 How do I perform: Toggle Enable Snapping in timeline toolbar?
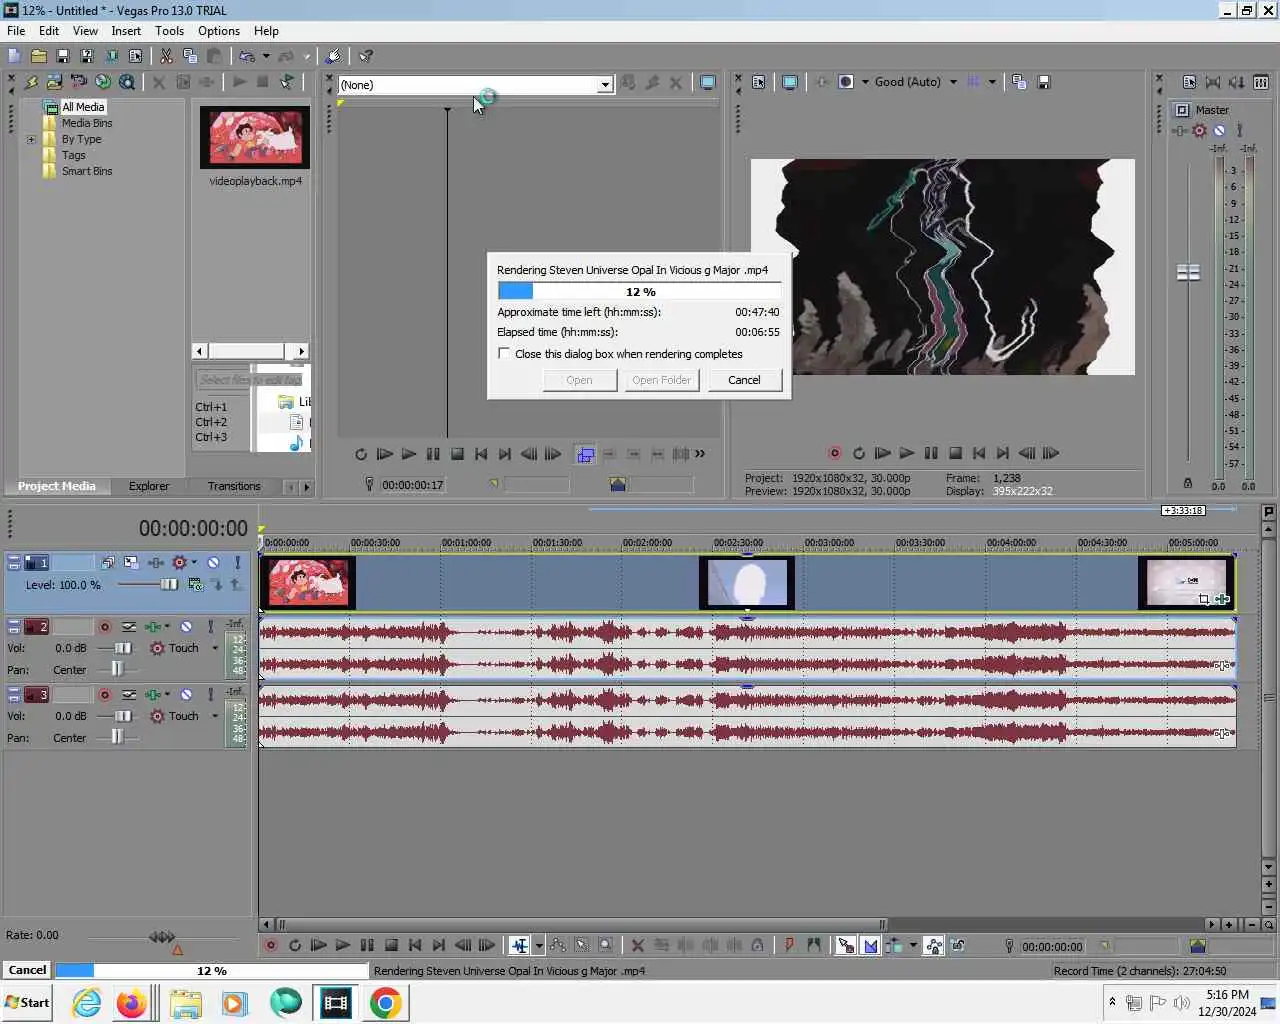pyautogui.click(x=846, y=945)
